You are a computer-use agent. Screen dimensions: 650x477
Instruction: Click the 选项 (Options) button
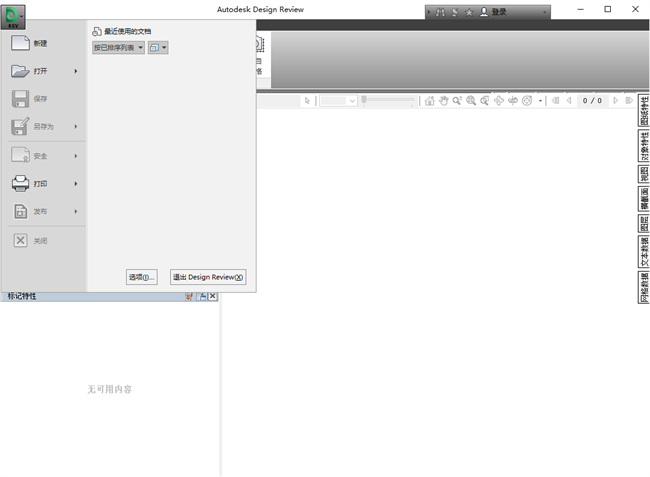point(142,277)
